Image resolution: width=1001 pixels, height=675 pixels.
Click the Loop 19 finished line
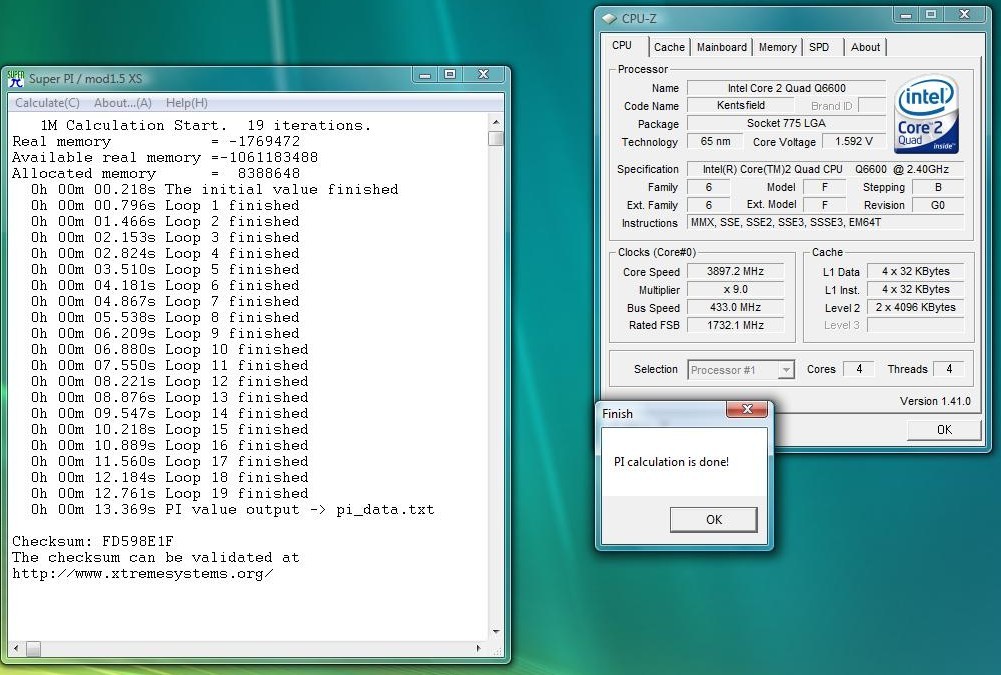pyautogui.click(x=169, y=494)
